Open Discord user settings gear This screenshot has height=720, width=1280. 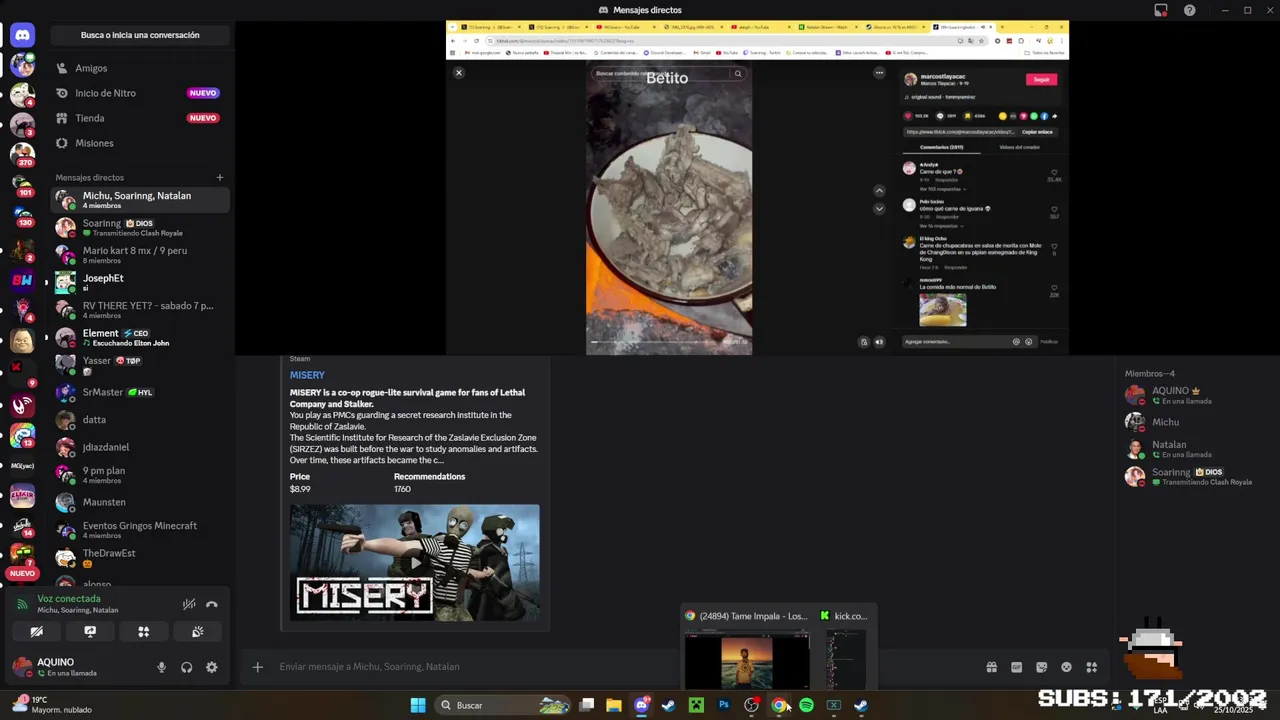click(212, 667)
